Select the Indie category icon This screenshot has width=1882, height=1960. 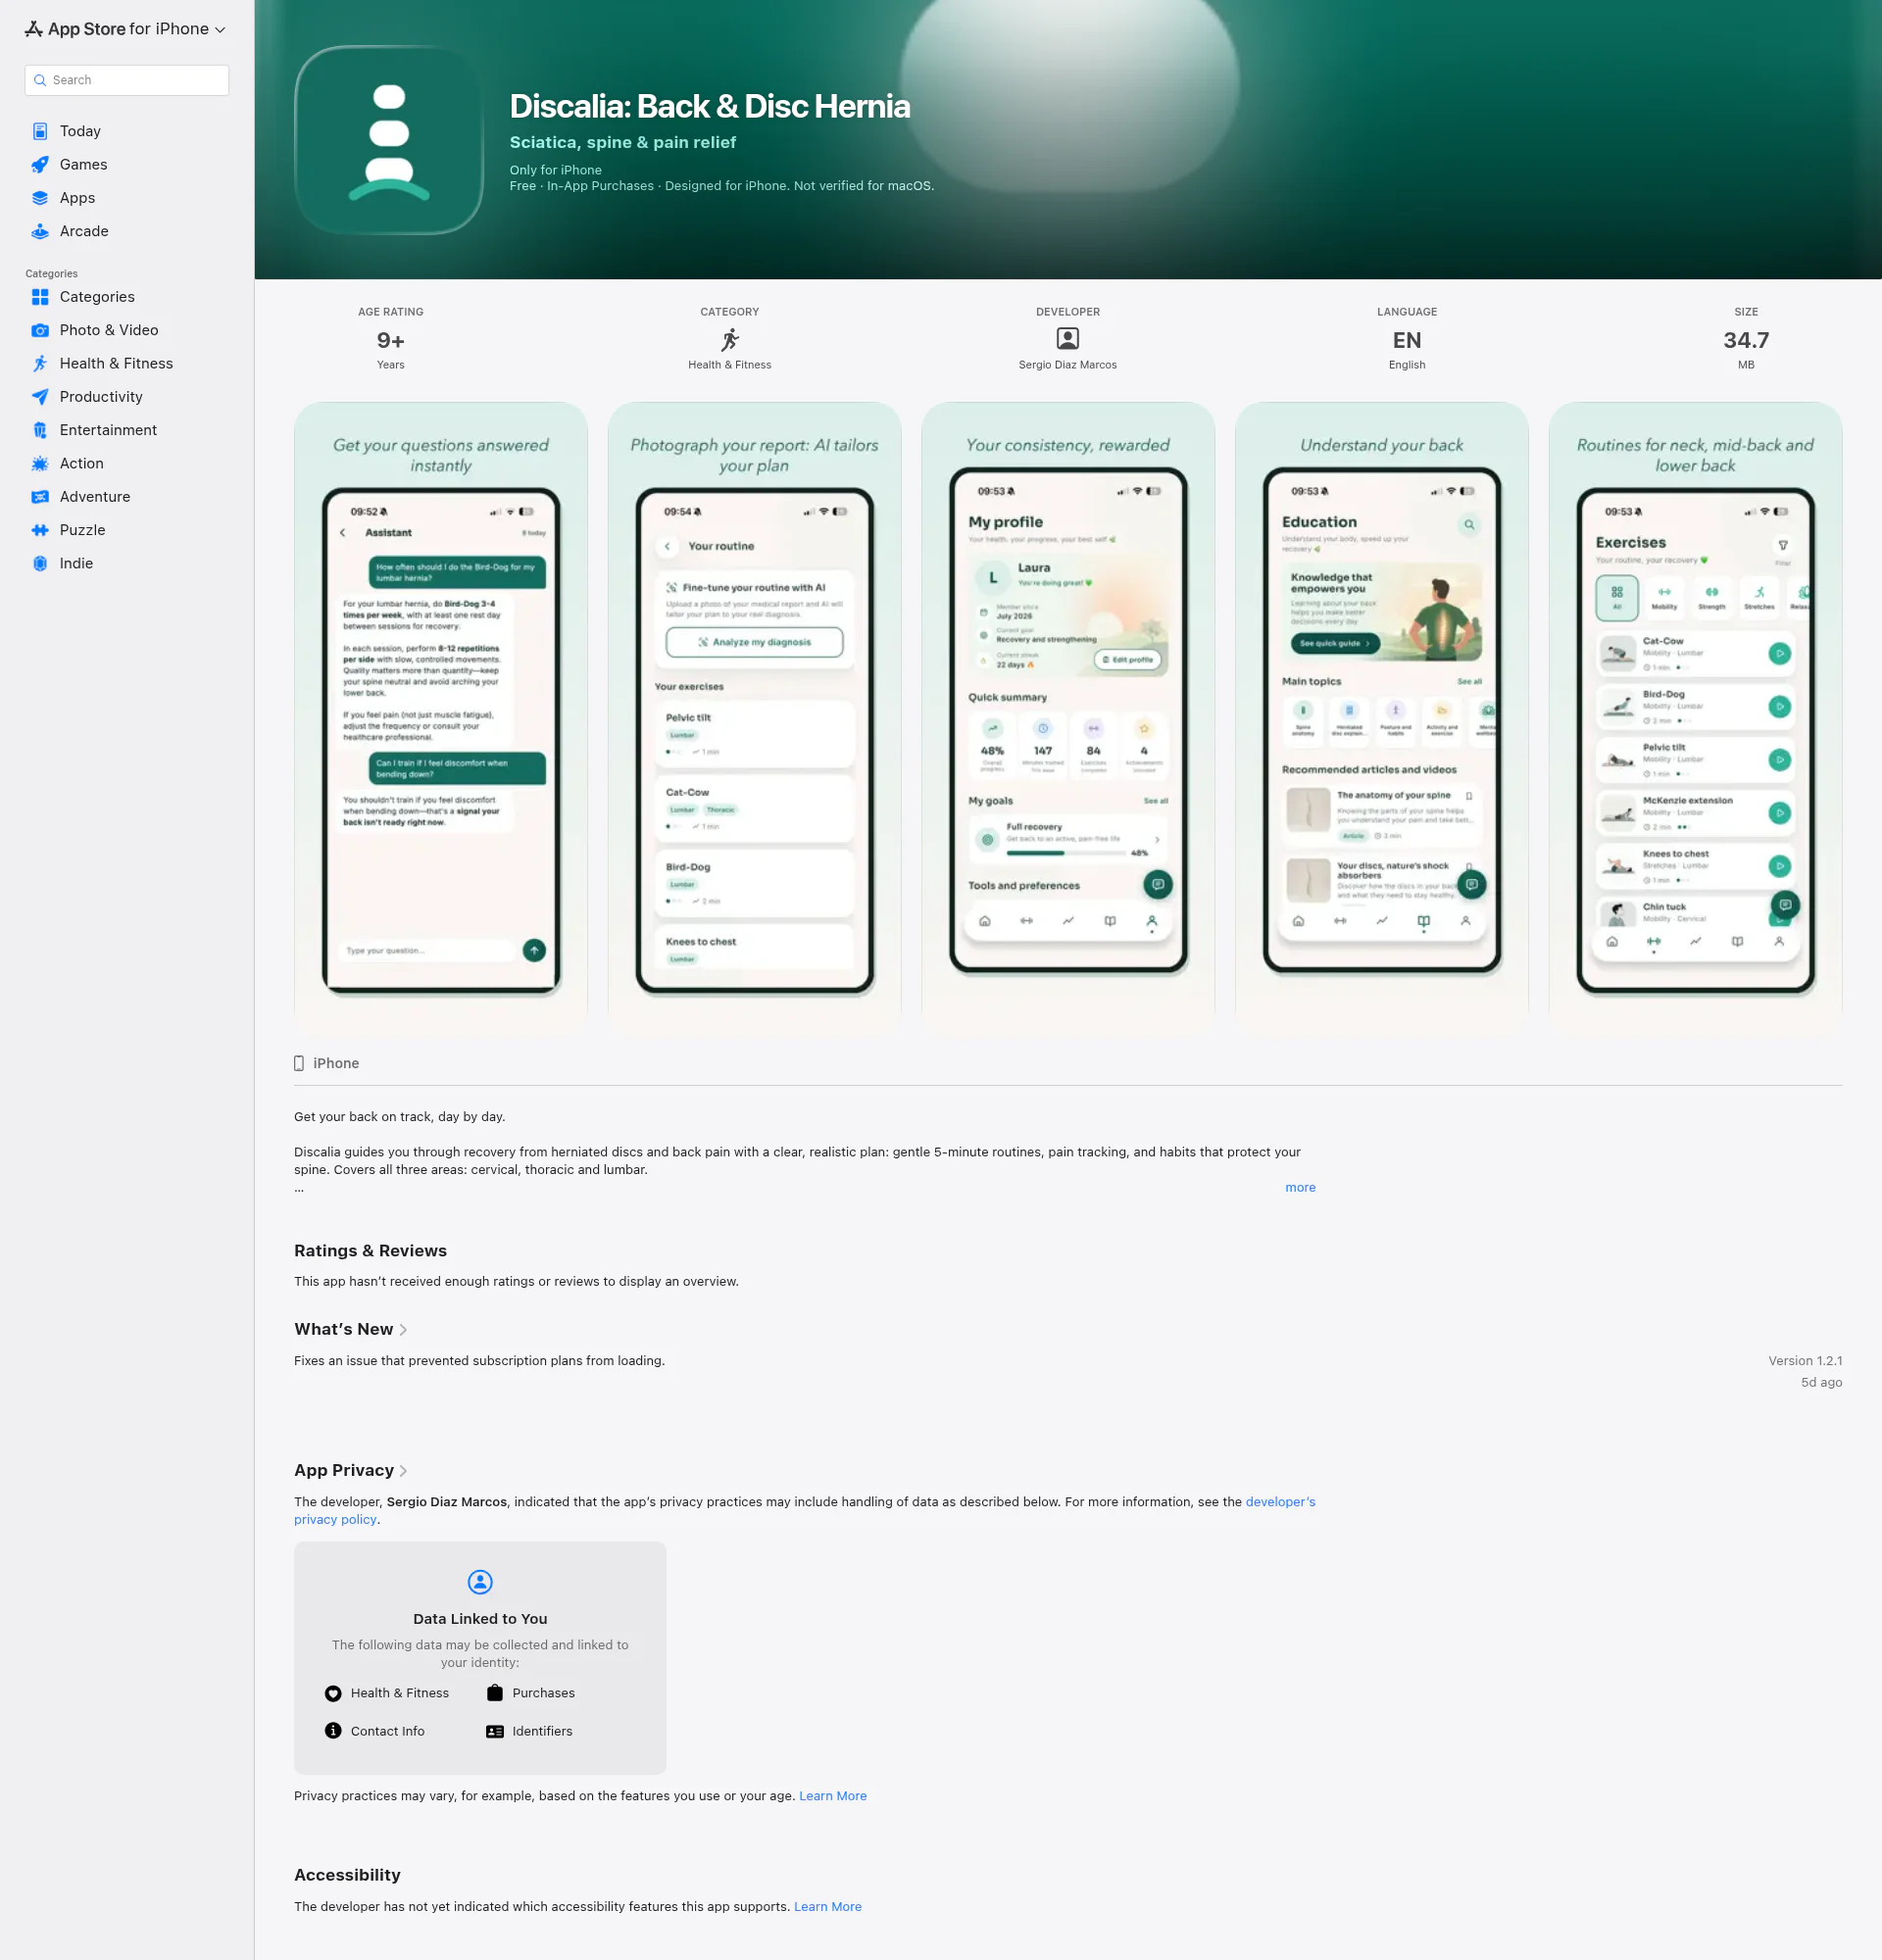pyautogui.click(x=40, y=563)
